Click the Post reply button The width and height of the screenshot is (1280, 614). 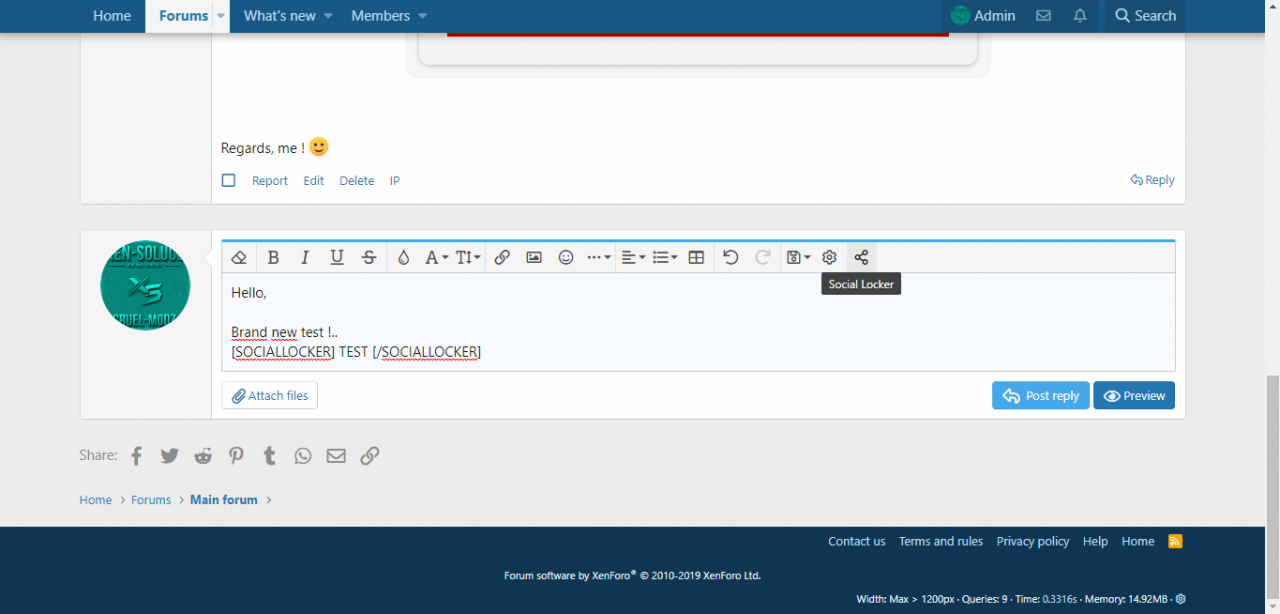click(1041, 396)
